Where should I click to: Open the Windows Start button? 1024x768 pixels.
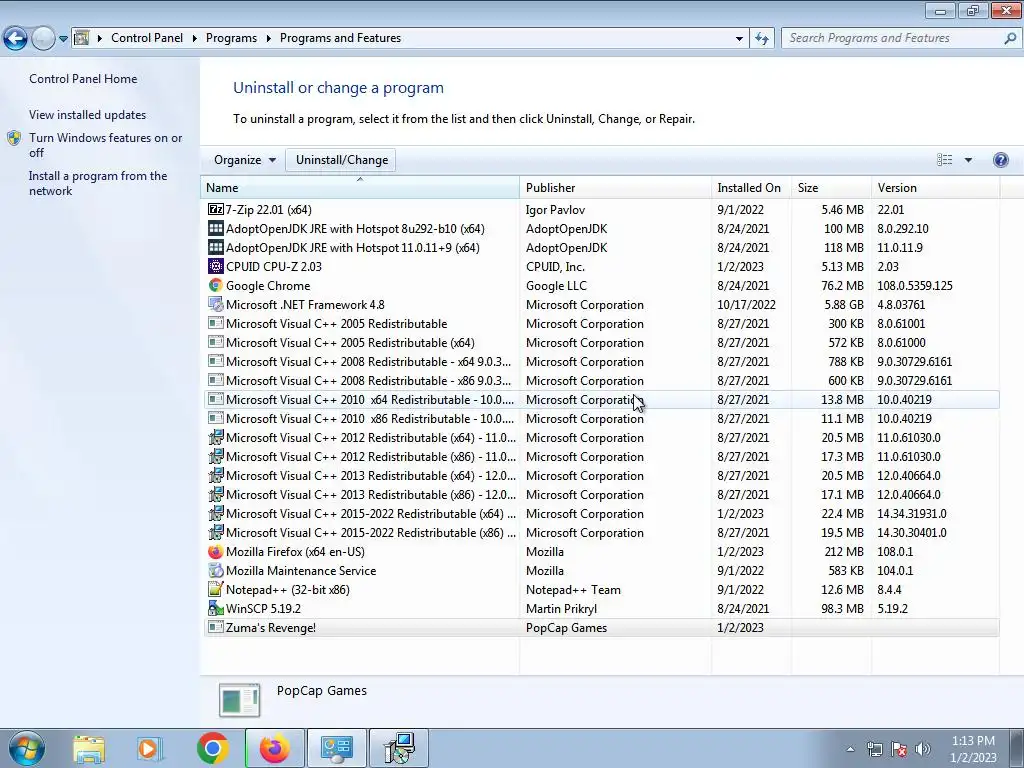(26, 748)
